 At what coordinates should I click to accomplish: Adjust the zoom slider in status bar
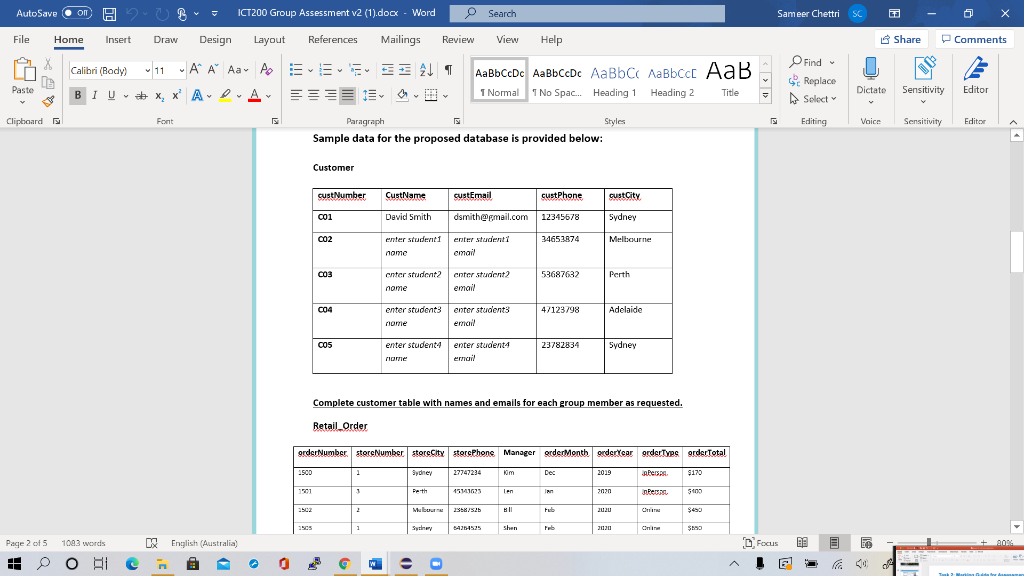click(x=930, y=543)
